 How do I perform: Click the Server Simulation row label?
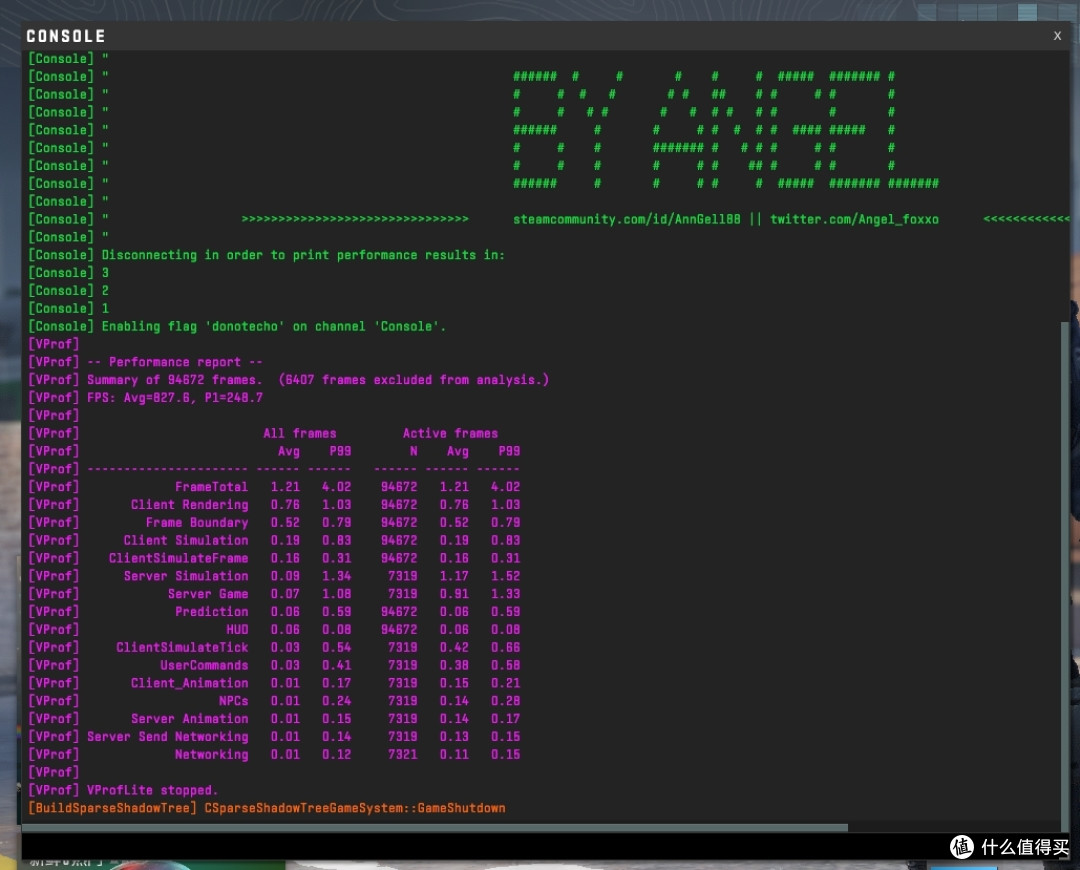[x=186, y=576]
